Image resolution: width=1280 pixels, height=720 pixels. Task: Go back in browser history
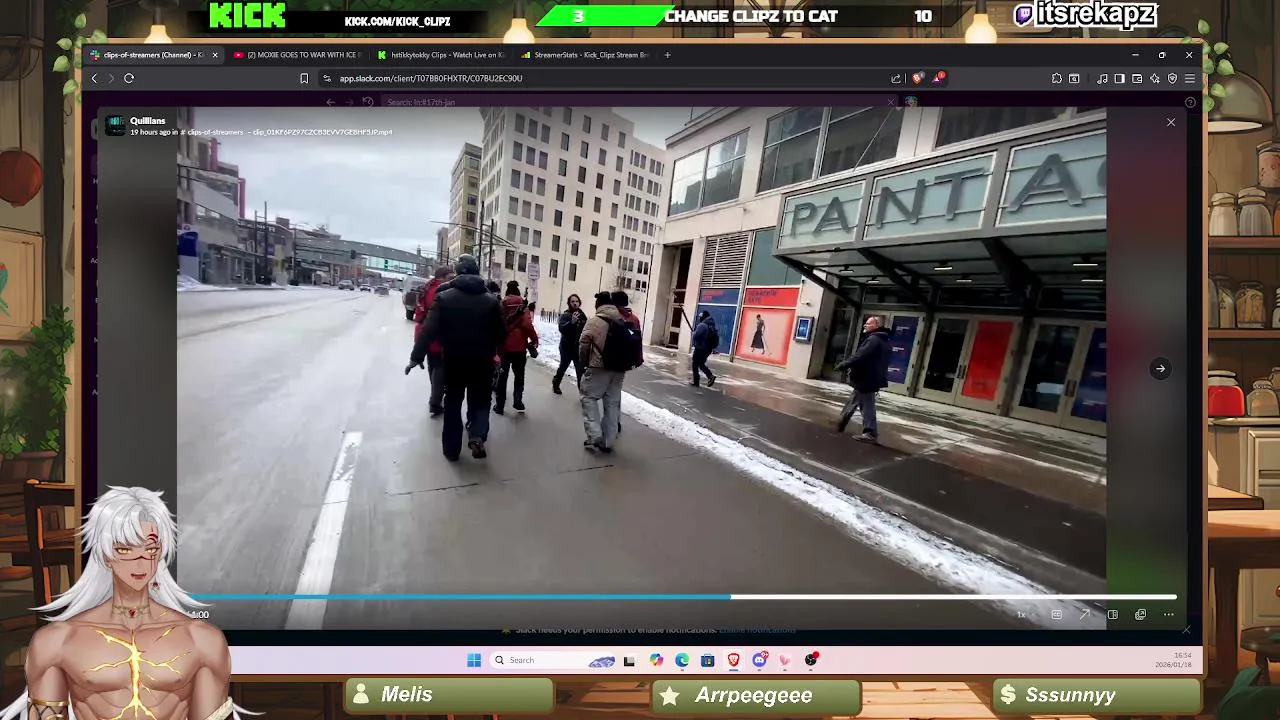coord(94,78)
